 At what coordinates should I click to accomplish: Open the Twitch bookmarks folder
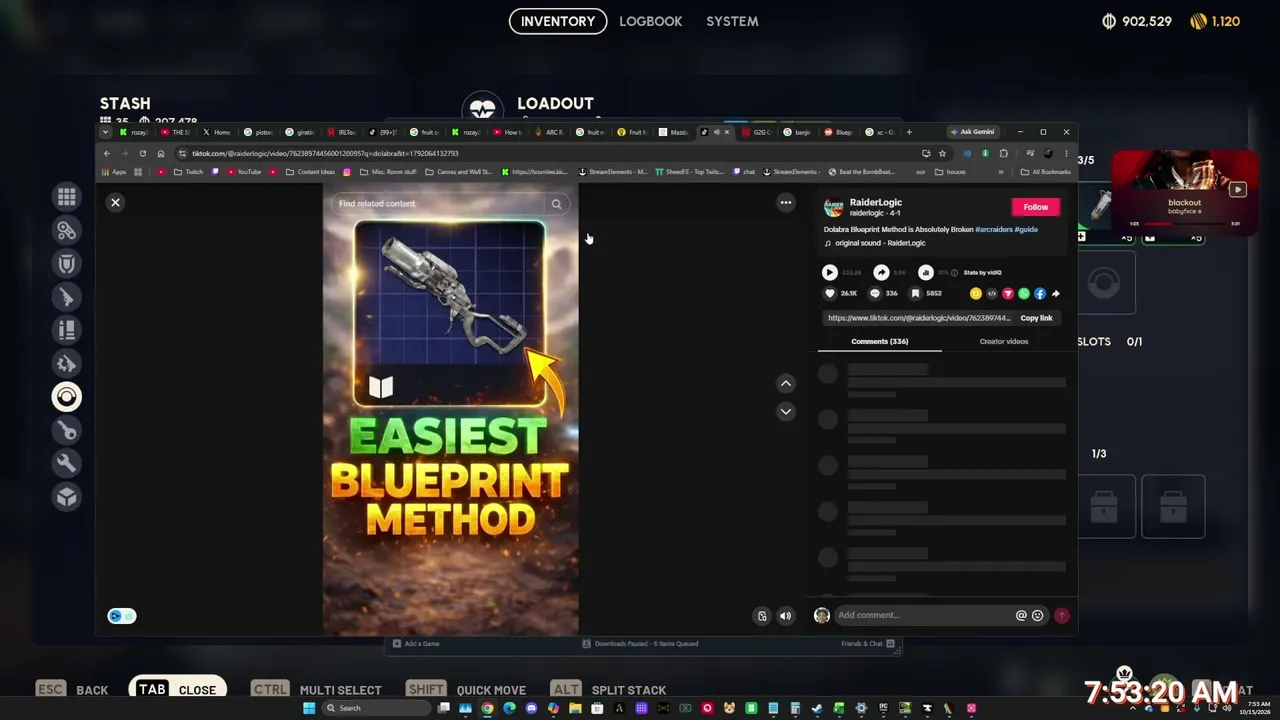pyautogui.click(x=188, y=172)
